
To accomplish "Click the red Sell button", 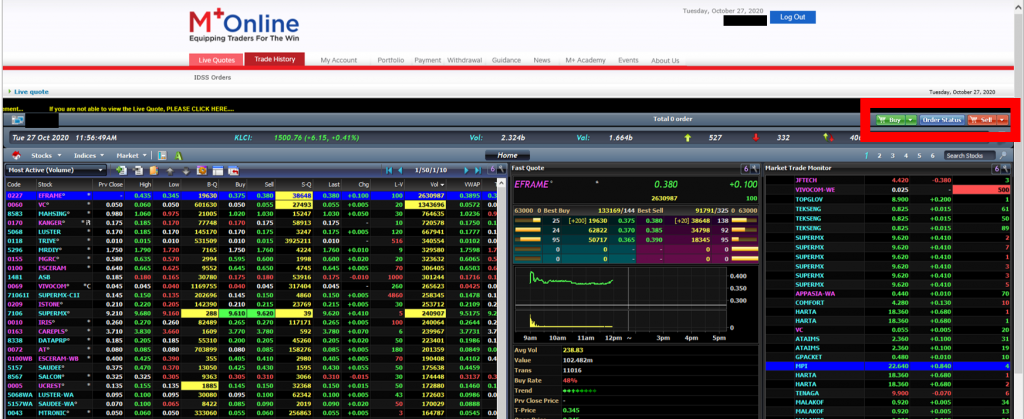I will tap(982, 119).
